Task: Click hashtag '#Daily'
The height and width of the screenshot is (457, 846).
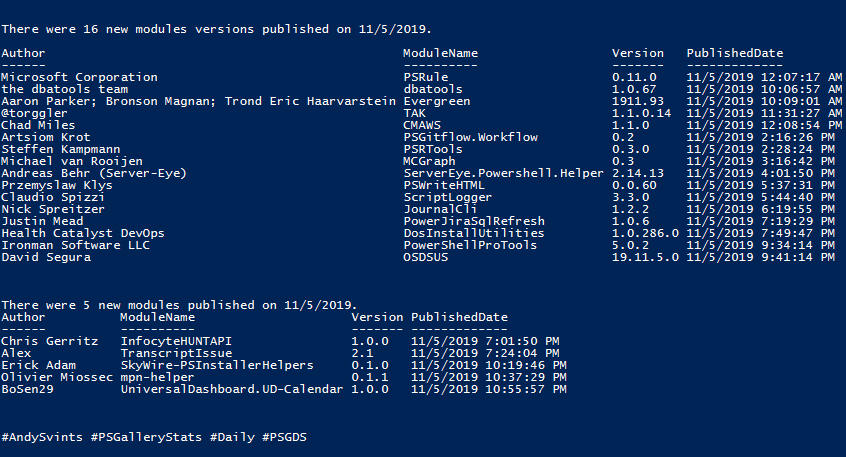Action: [232, 436]
